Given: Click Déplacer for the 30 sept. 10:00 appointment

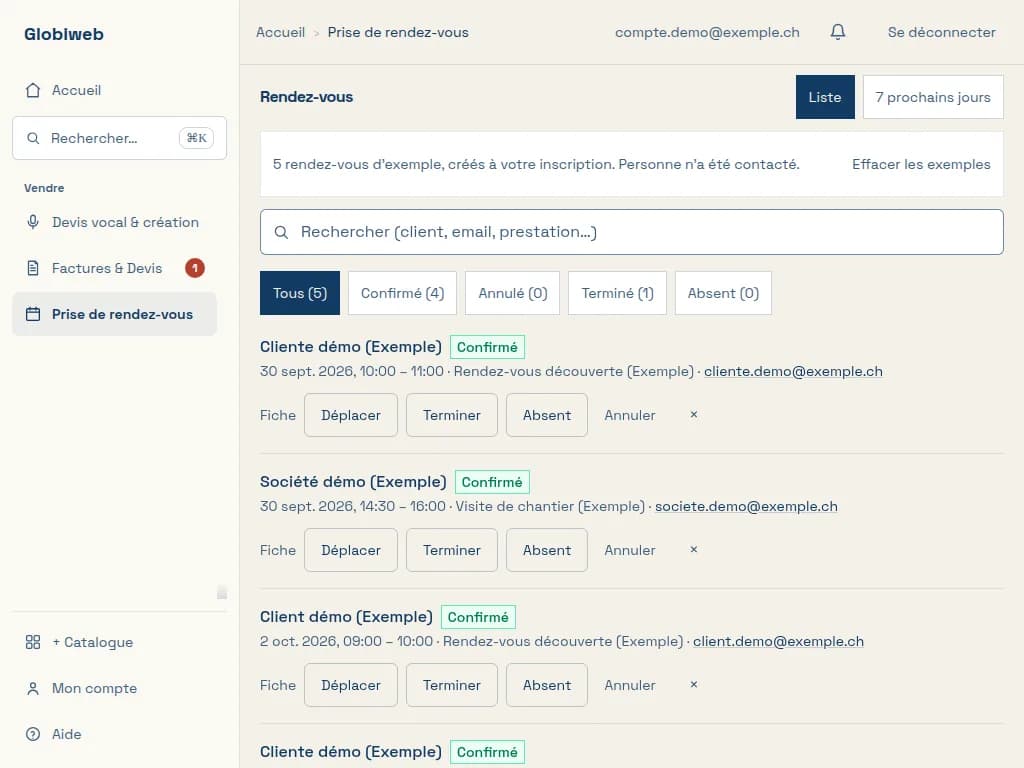Looking at the screenshot, I should click(x=351, y=415).
